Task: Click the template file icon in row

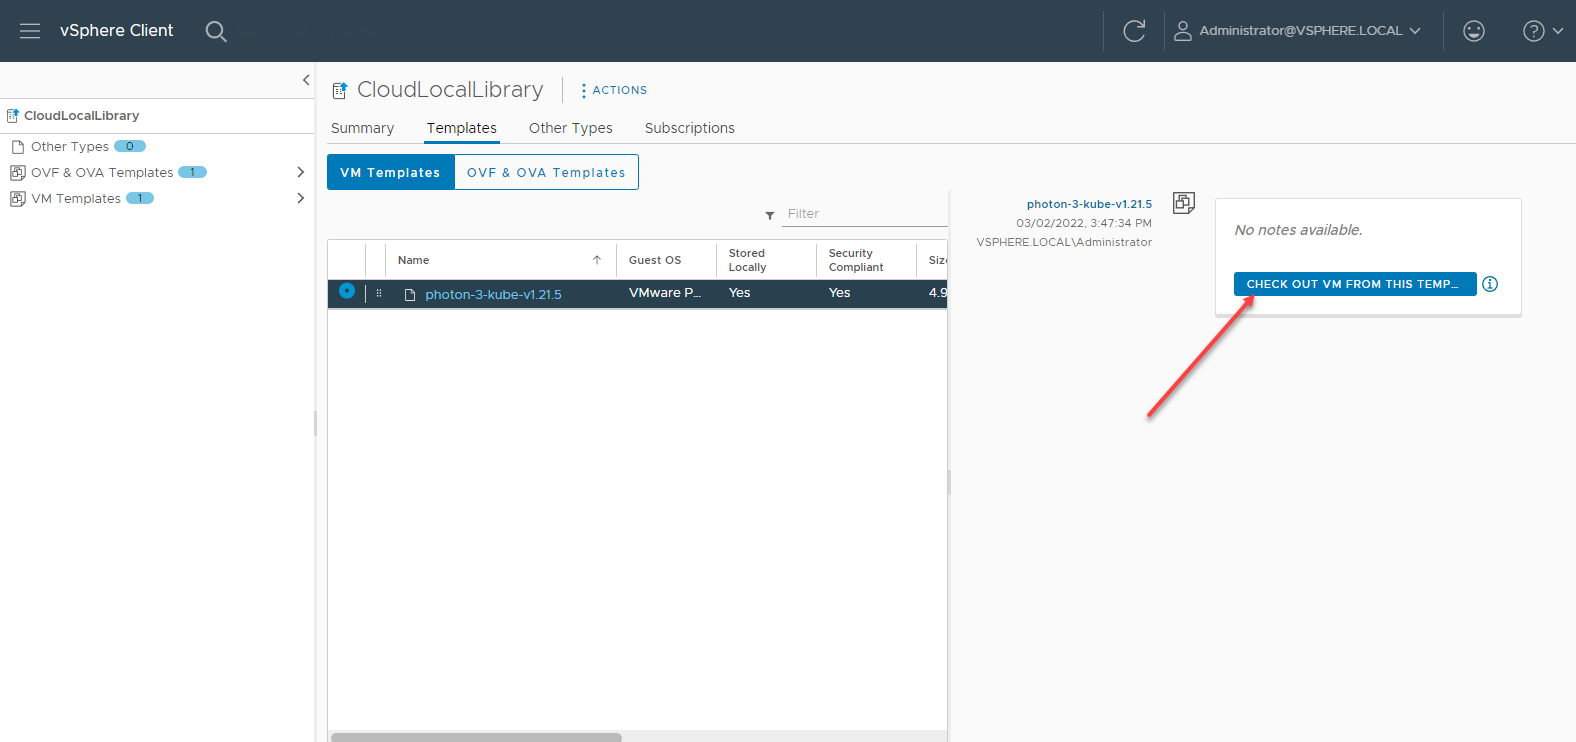Action: (x=410, y=295)
